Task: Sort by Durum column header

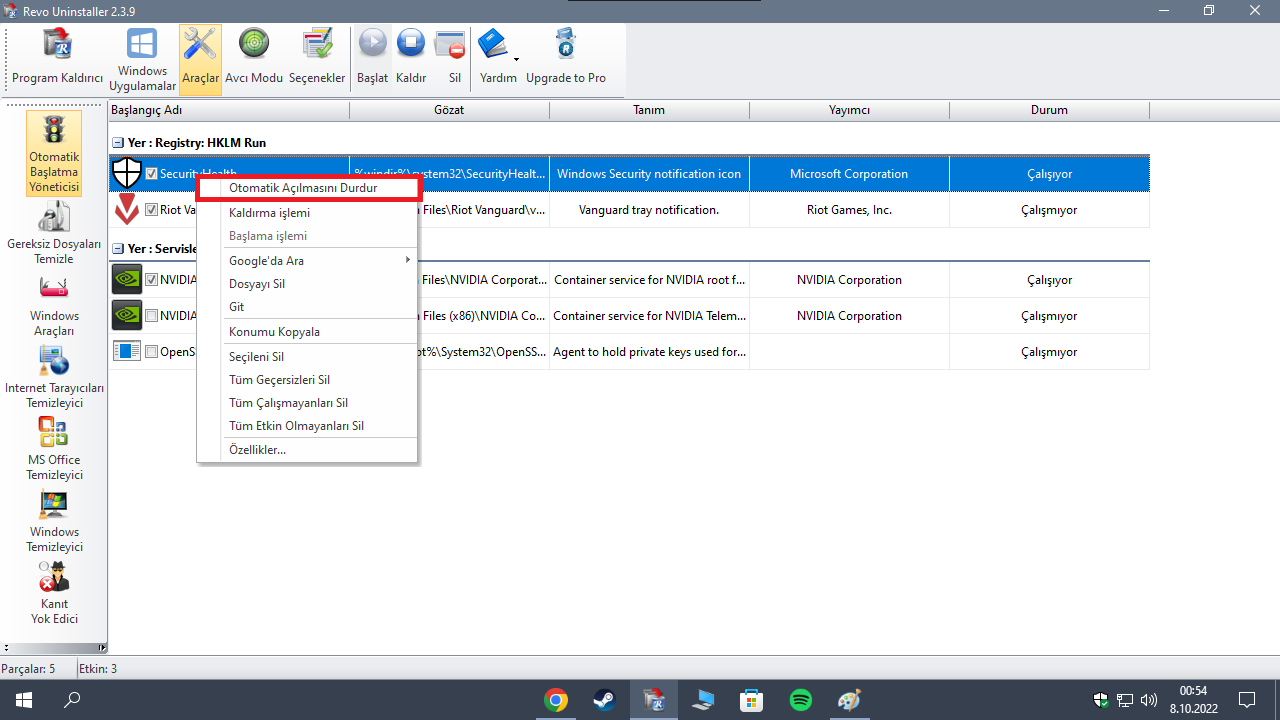Action: pyautogui.click(x=1049, y=110)
